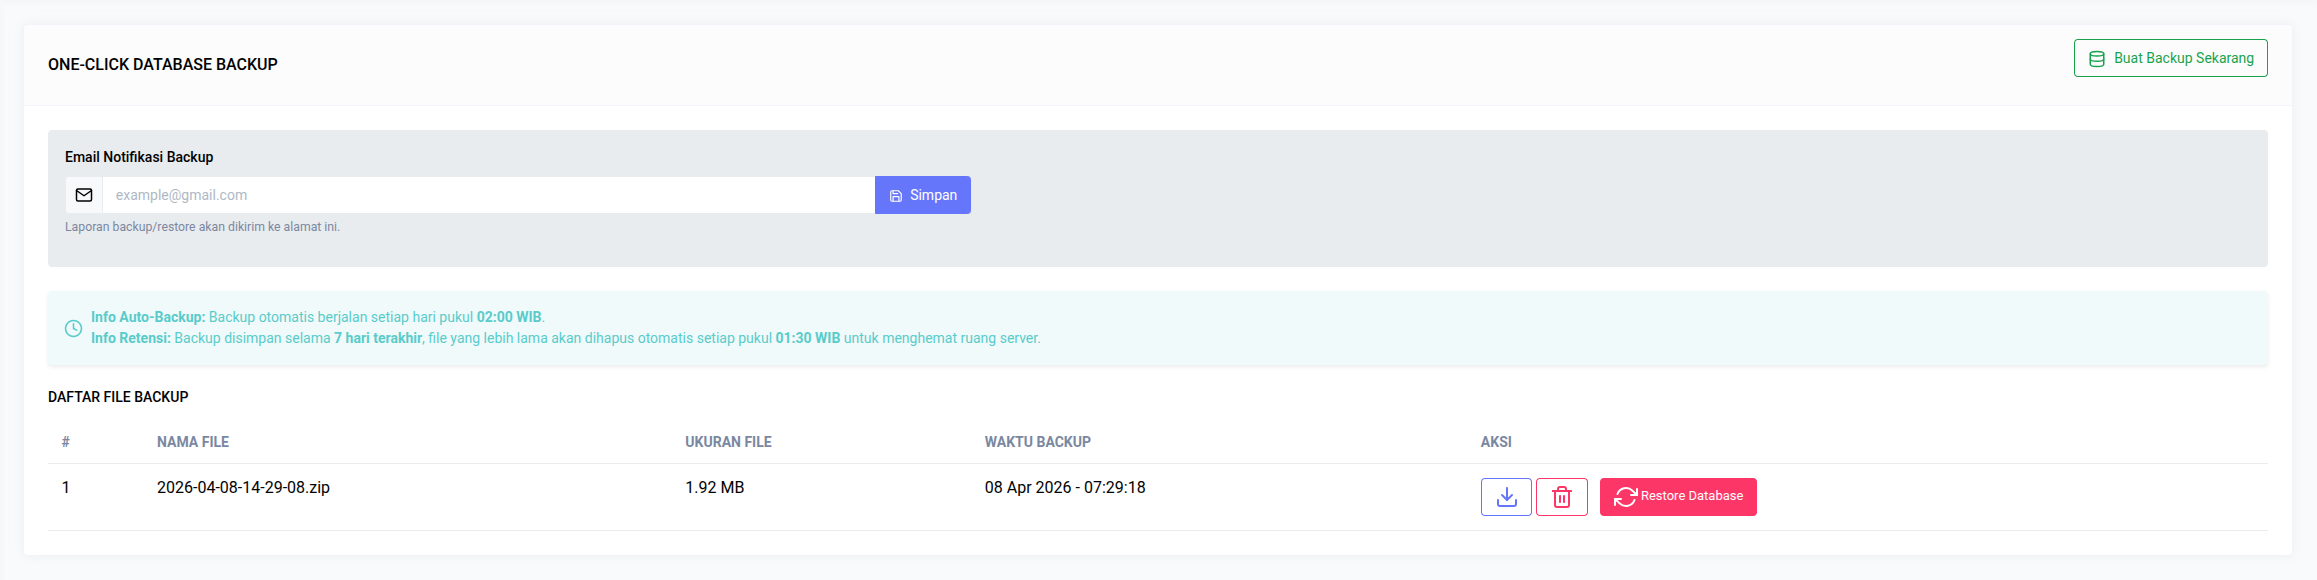
Task: Click the 1.92 MB file size cell
Action: click(714, 488)
